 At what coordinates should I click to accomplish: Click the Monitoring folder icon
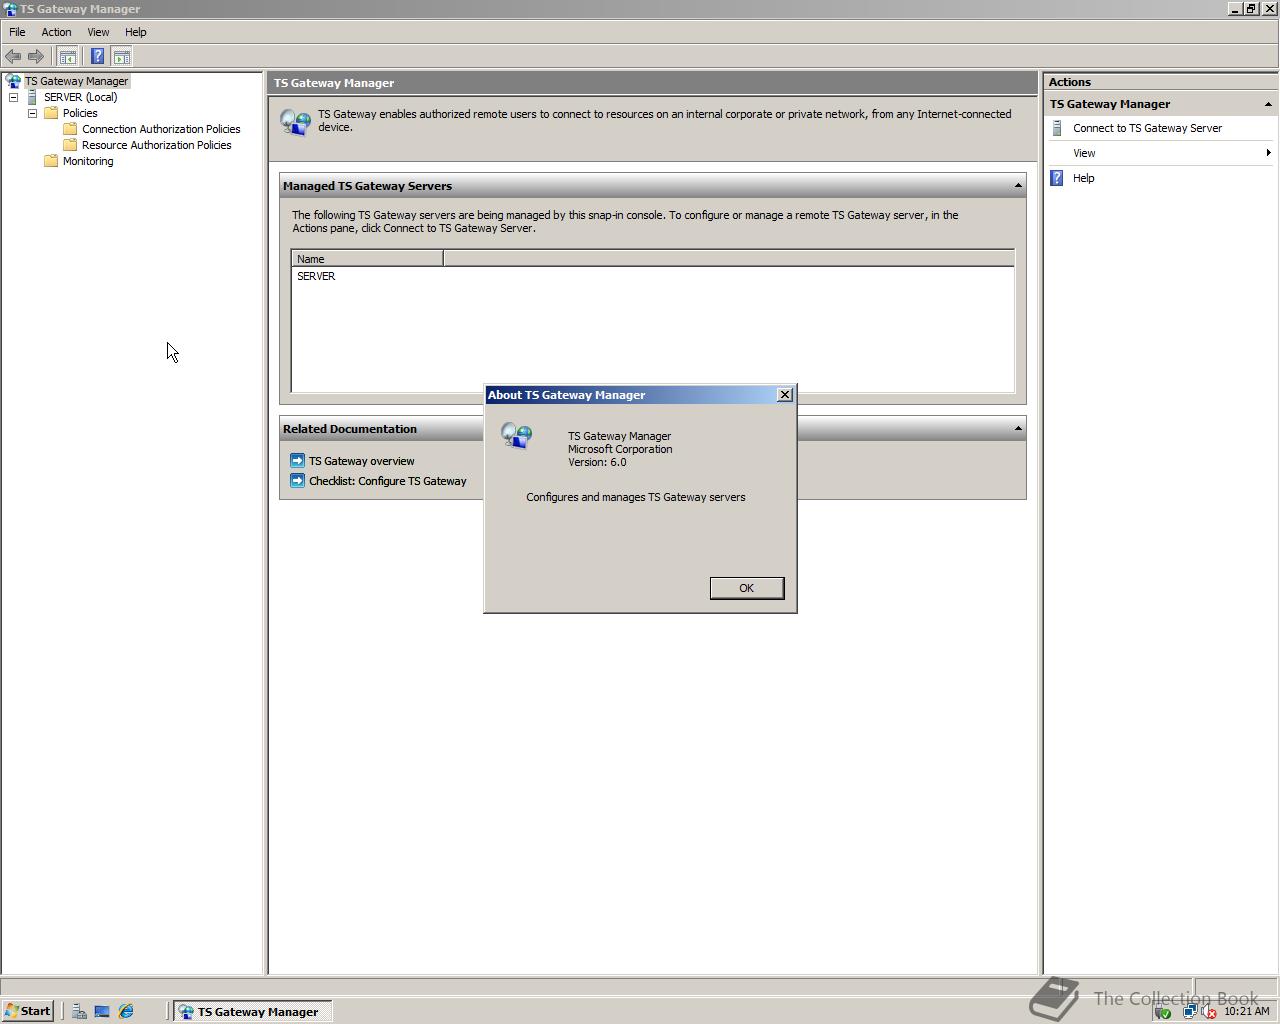click(51, 161)
